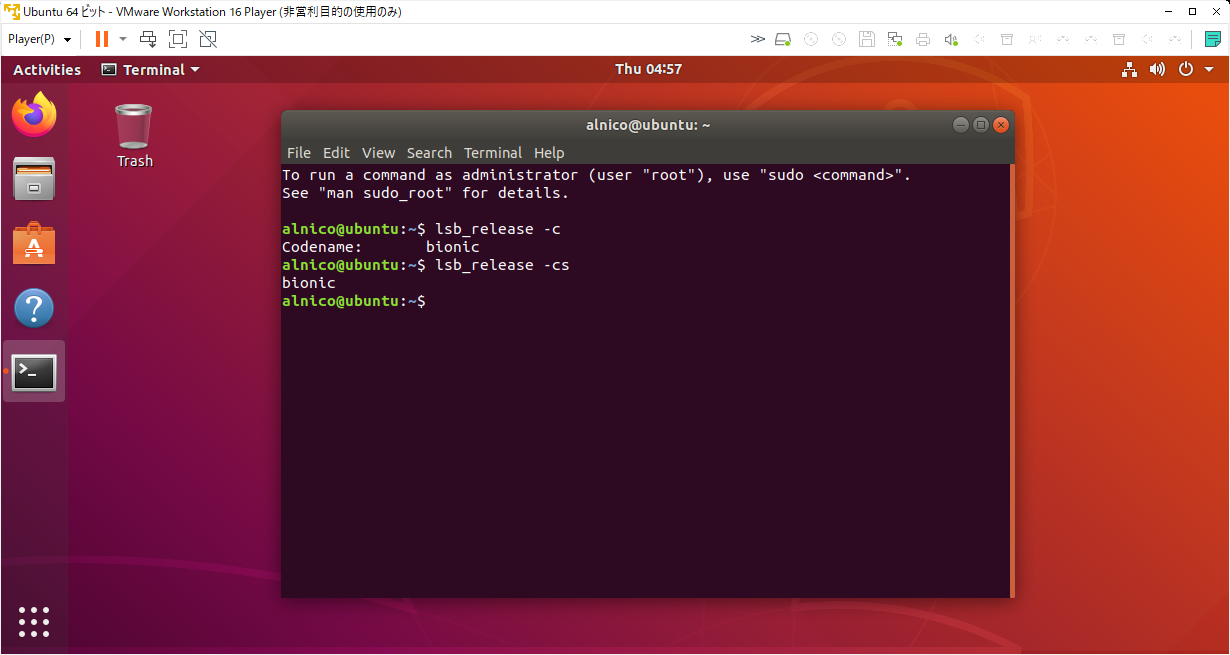This screenshot has height=655, width=1230.
Task: Select the Trash desktop icon
Action: [134, 135]
